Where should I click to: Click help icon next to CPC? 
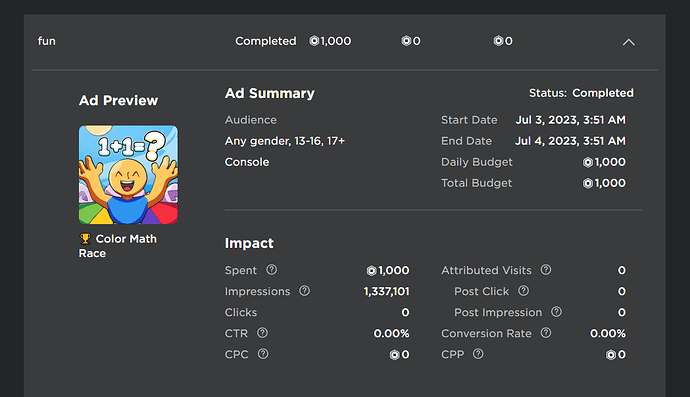(263, 354)
